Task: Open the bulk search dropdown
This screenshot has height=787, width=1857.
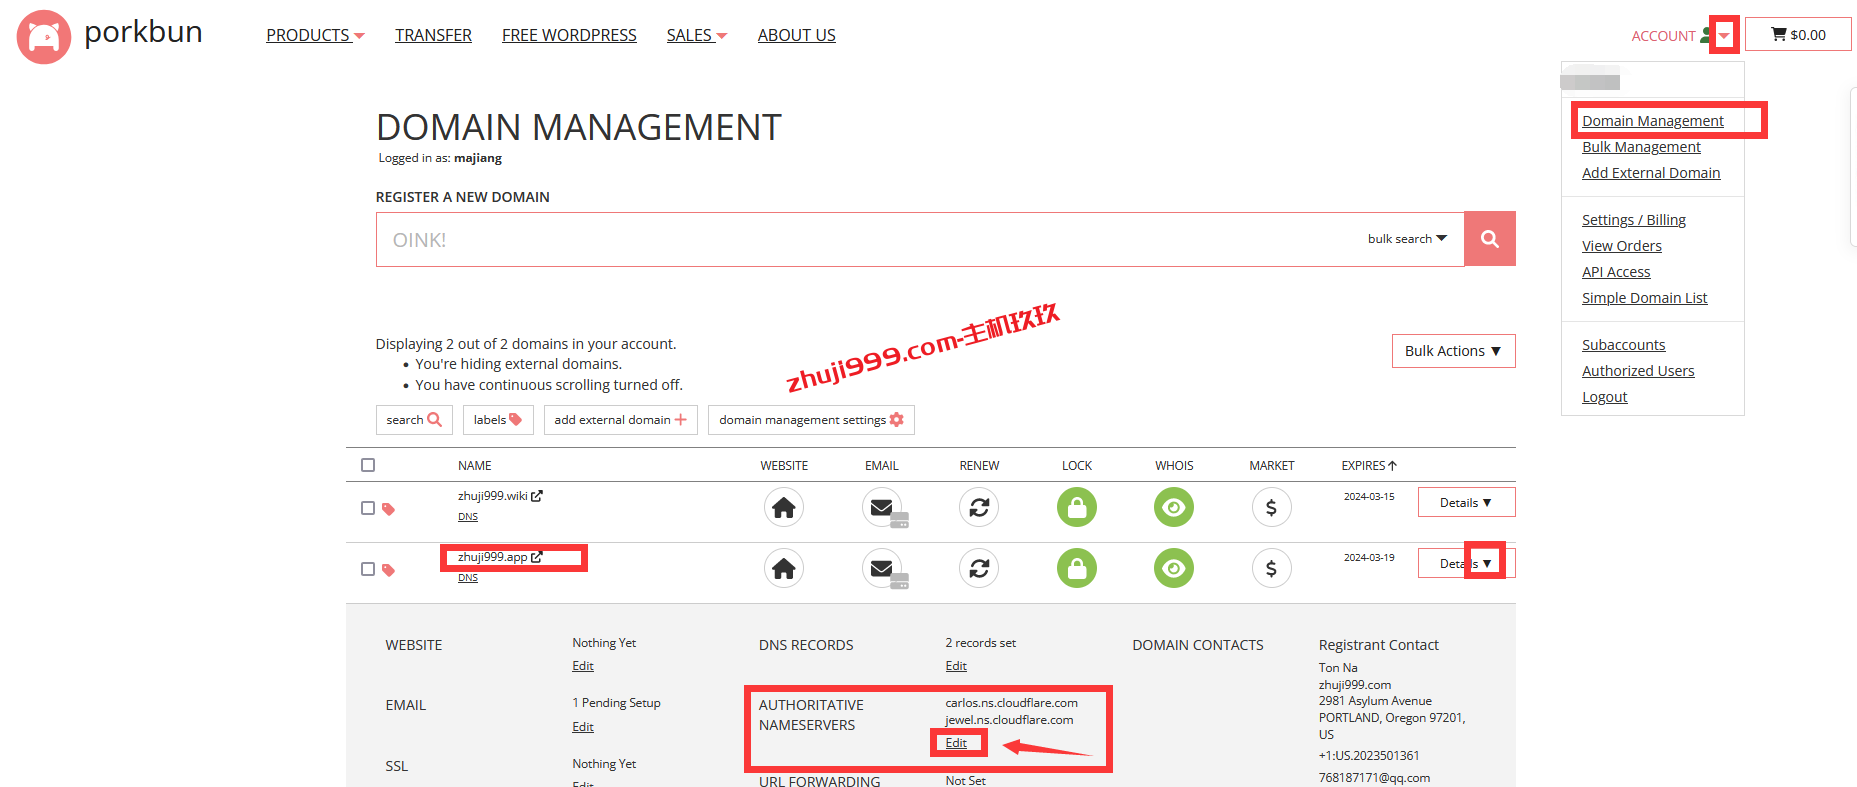Action: pos(1407,239)
